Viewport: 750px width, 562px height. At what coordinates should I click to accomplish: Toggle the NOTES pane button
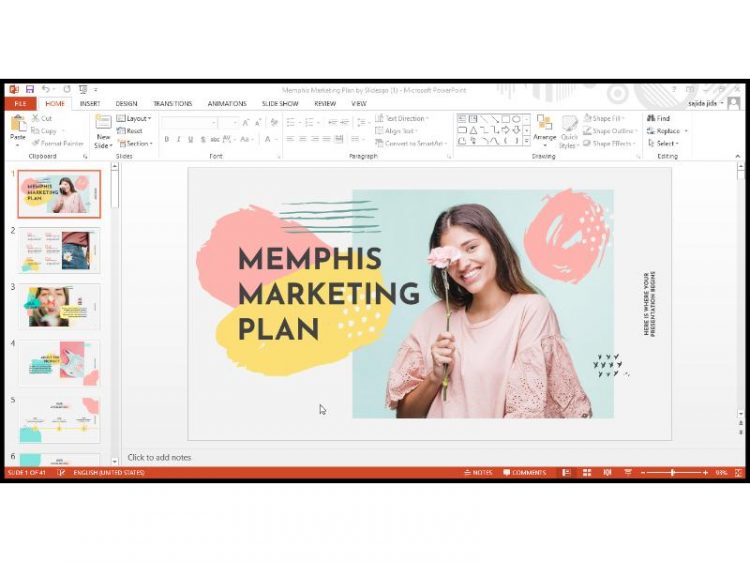click(478, 473)
